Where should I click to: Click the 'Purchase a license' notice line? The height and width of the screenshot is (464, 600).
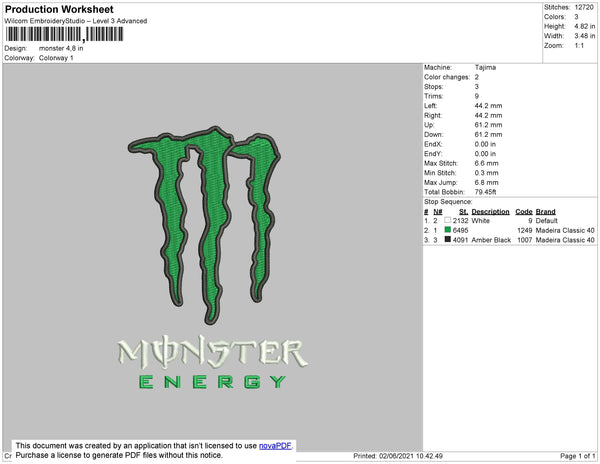pyautogui.click(x=119, y=455)
